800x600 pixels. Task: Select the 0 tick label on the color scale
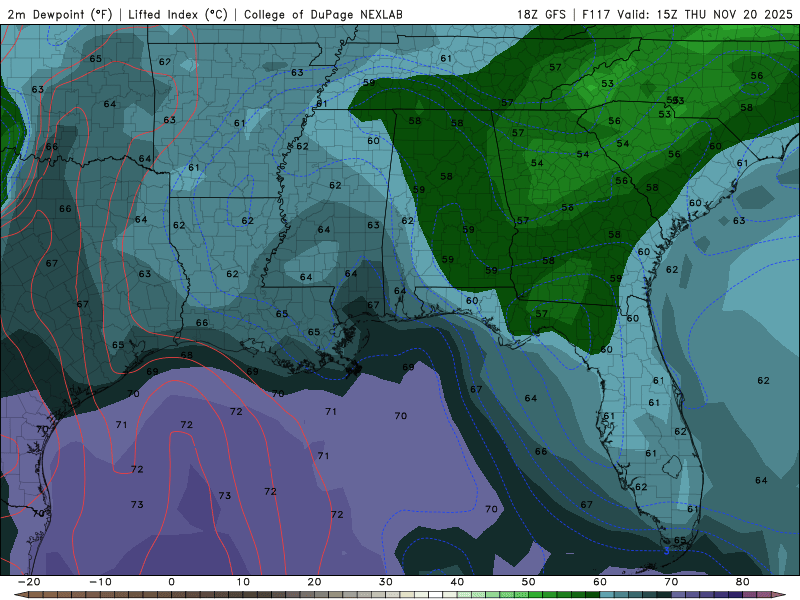pyautogui.click(x=171, y=582)
